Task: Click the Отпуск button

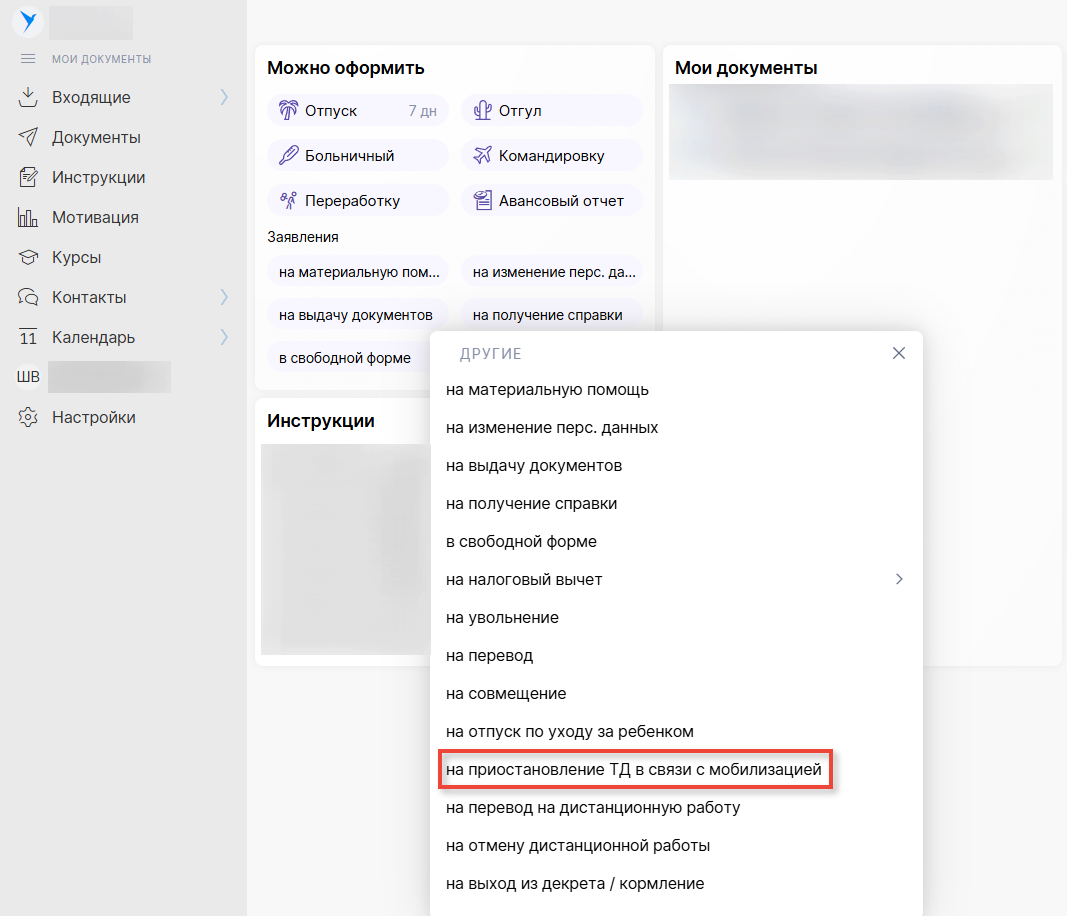Action: coord(357,111)
